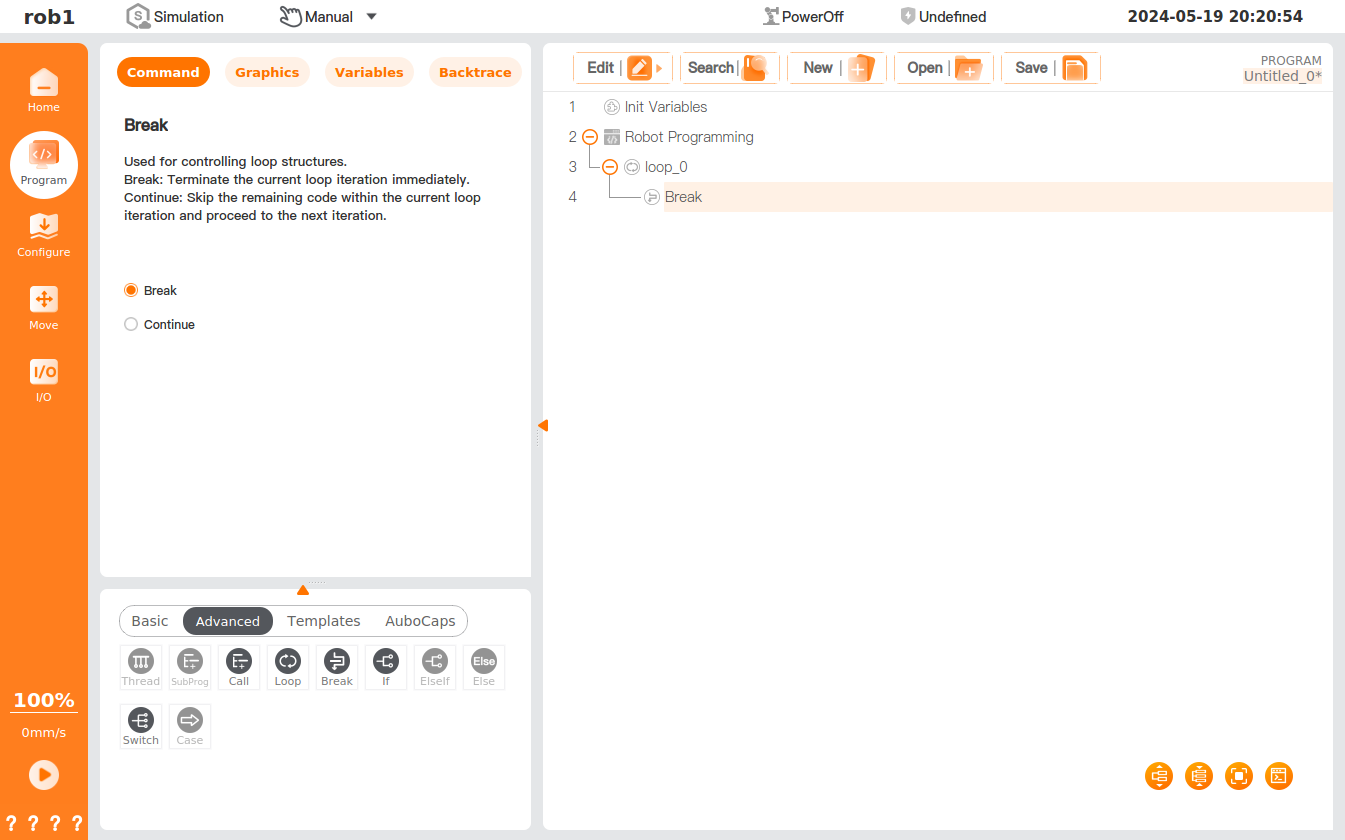Collapse the Robot Programming tree node
Viewport: 1345px width, 840px height.
click(590, 137)
